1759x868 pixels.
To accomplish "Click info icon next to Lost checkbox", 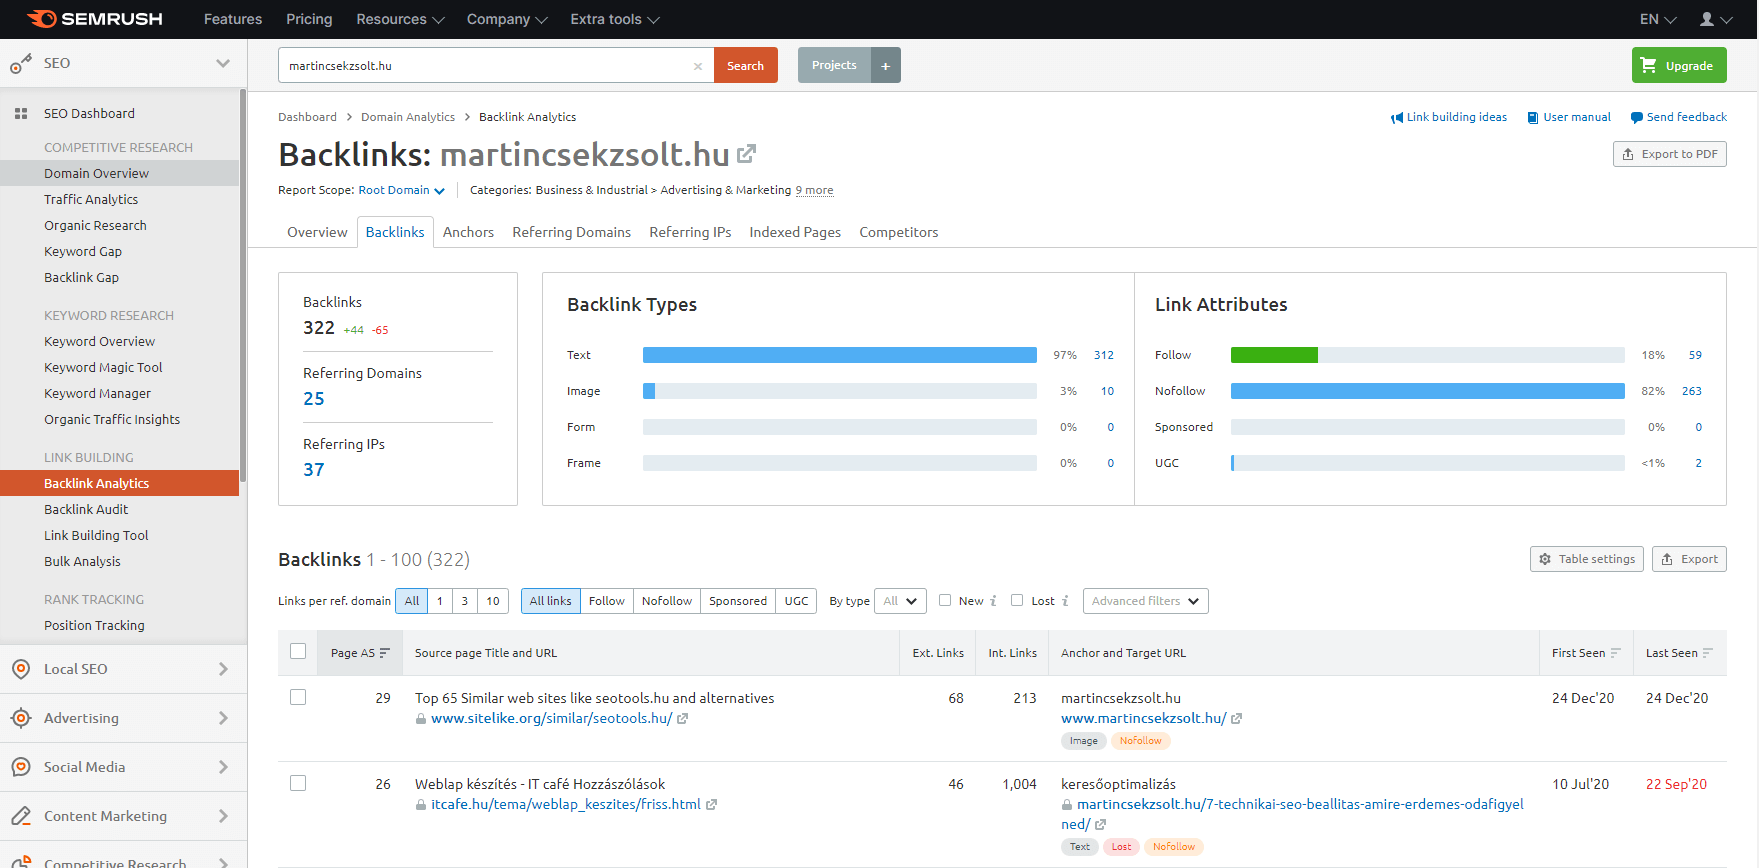I will tap(1065, 601).
